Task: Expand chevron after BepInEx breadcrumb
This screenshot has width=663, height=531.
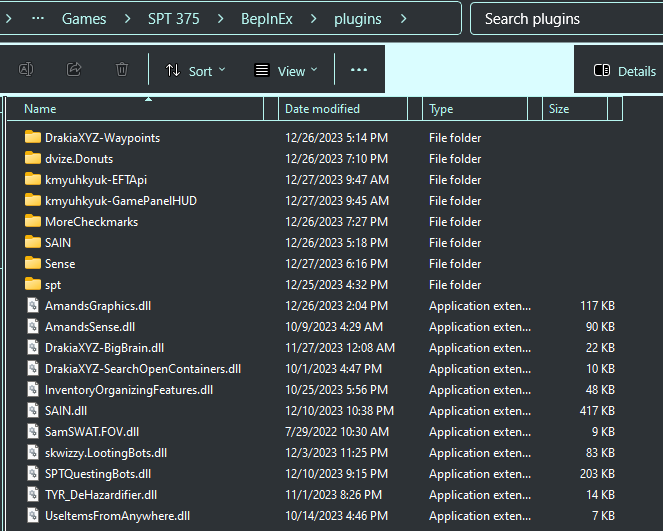Action: click(x=313, y=19)
